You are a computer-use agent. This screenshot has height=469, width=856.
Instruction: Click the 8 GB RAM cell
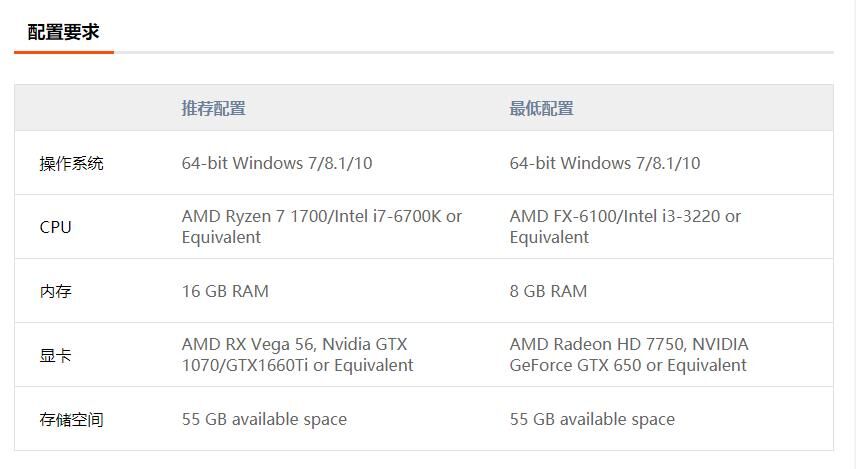pyautogui.click(x=548, y=291)
